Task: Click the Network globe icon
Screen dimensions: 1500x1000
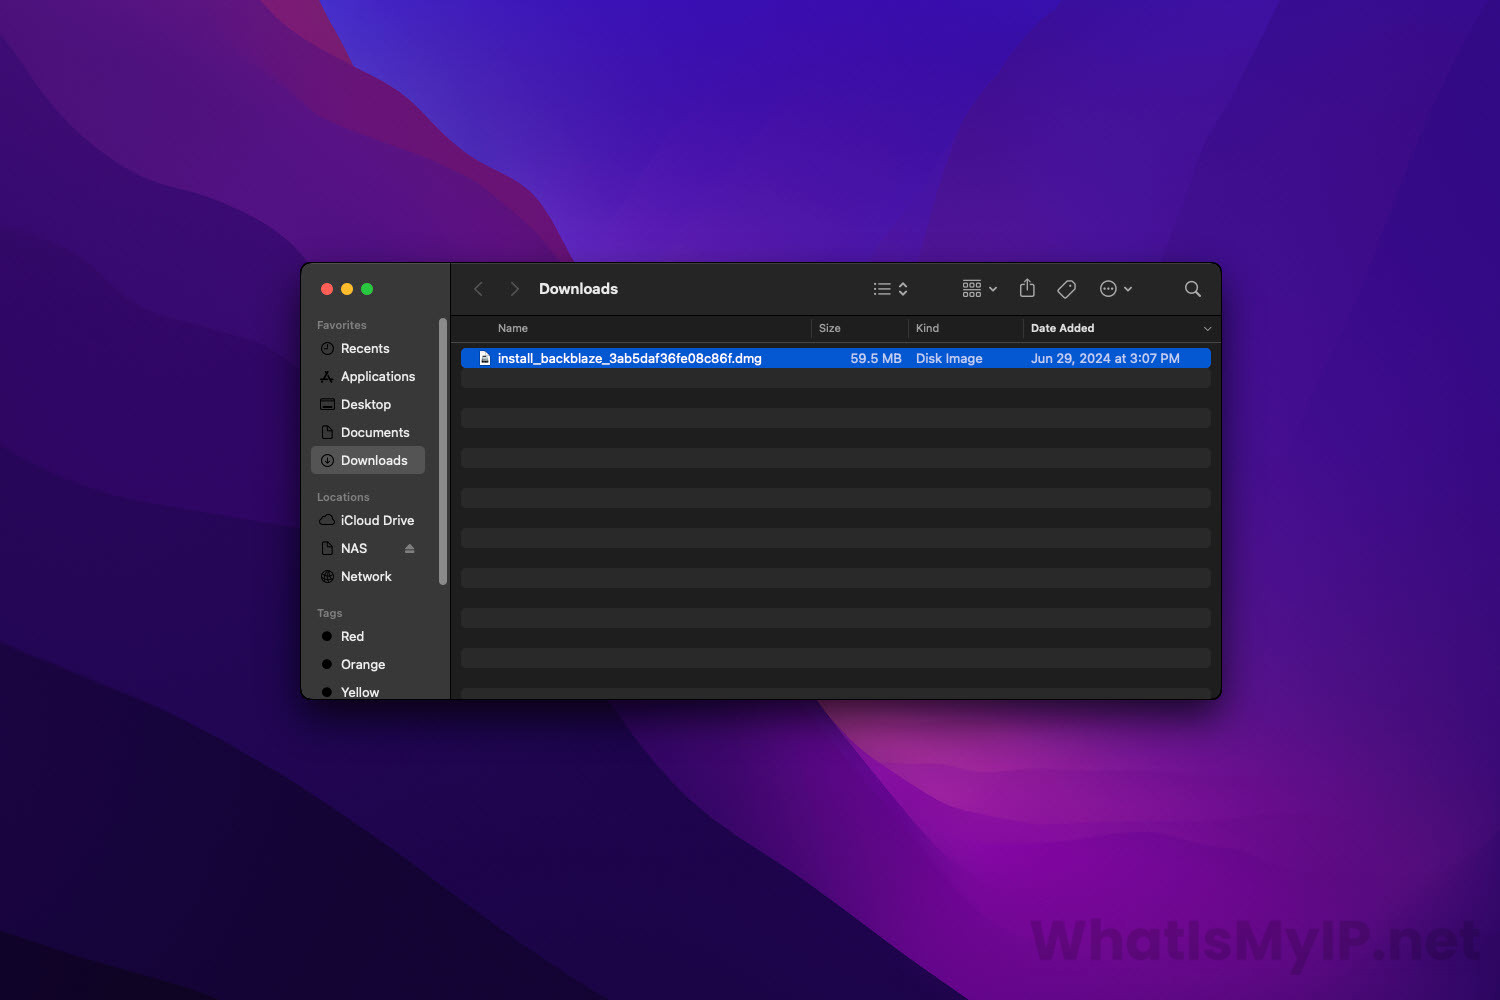Action: (327, 576)
